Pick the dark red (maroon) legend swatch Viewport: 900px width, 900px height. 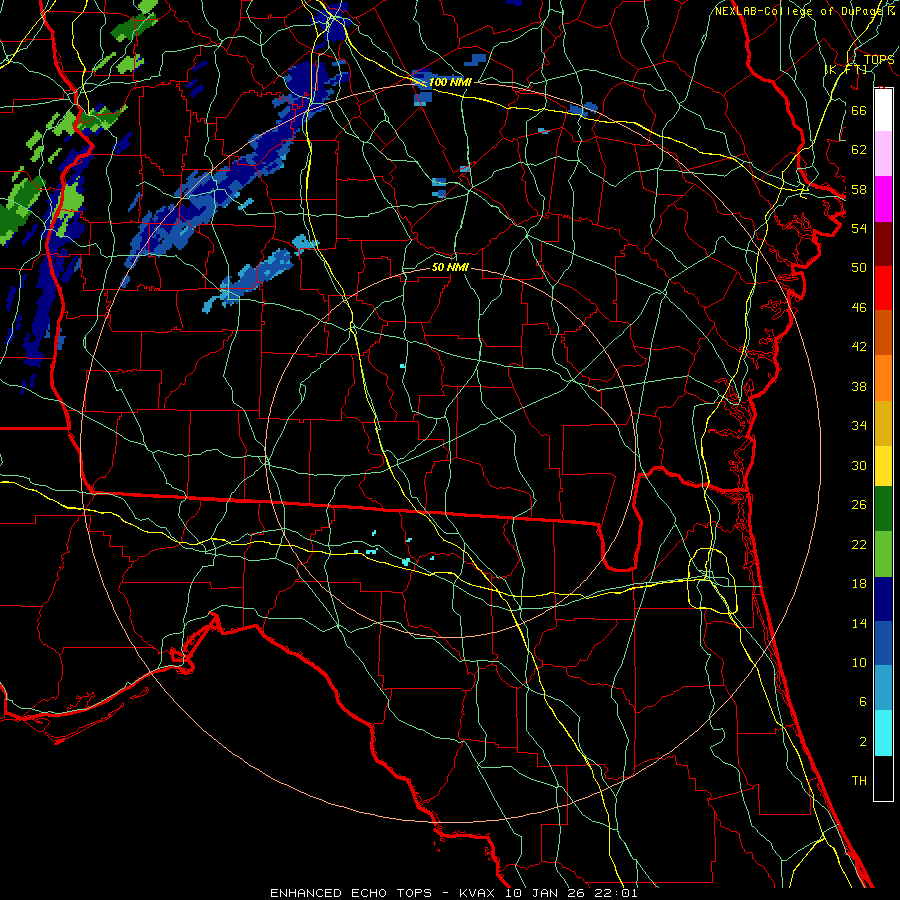[883, 243]
